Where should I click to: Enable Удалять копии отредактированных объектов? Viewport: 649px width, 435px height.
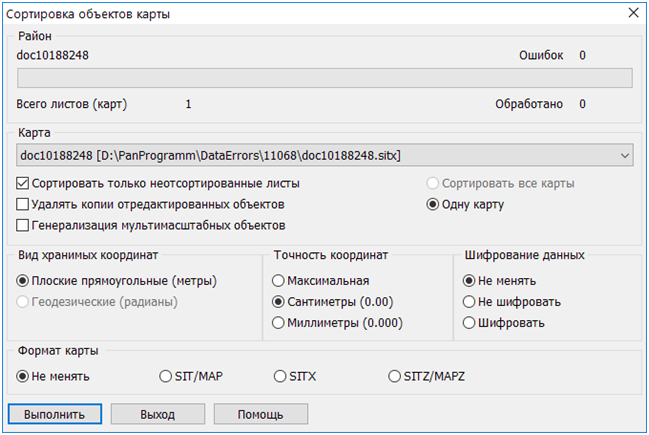coord(24,205)
